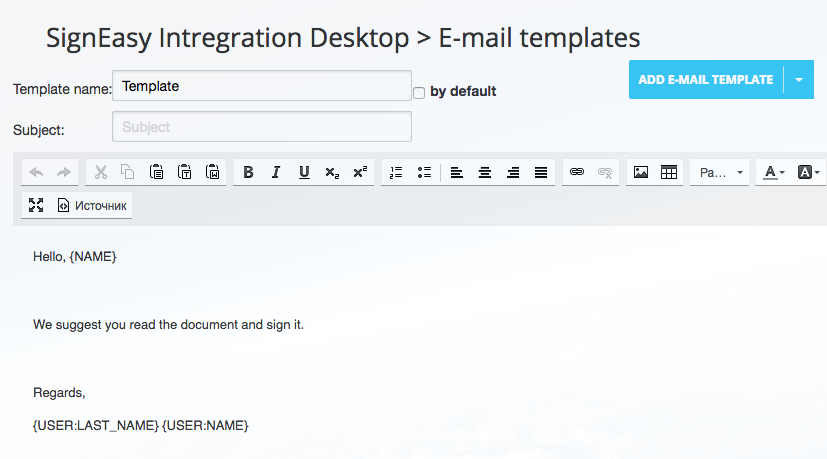
Task: Apply superscript formatting
Action: [x=360, y=173]
